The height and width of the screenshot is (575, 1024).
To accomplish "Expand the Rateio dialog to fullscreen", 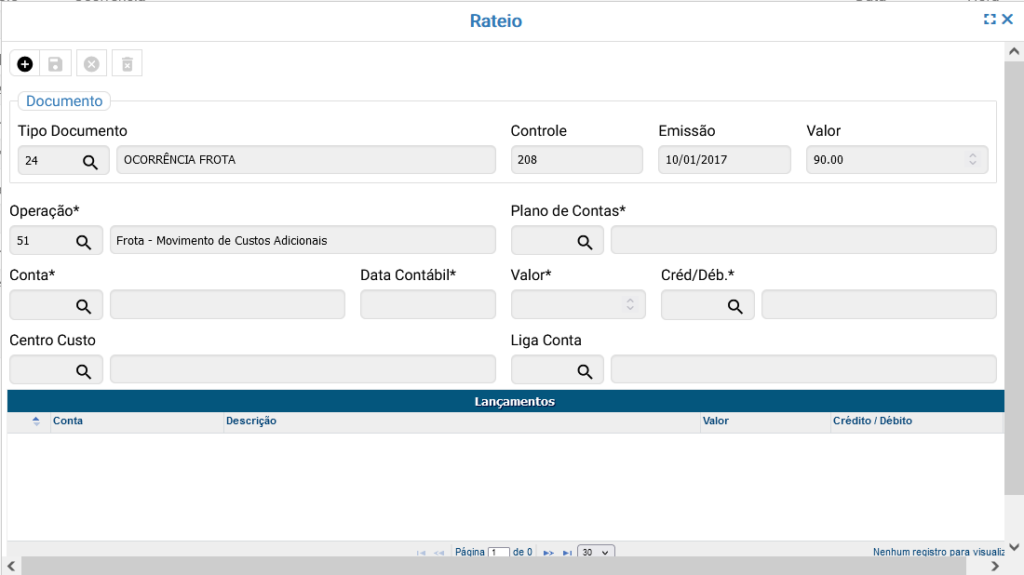I will click(990, 19).
